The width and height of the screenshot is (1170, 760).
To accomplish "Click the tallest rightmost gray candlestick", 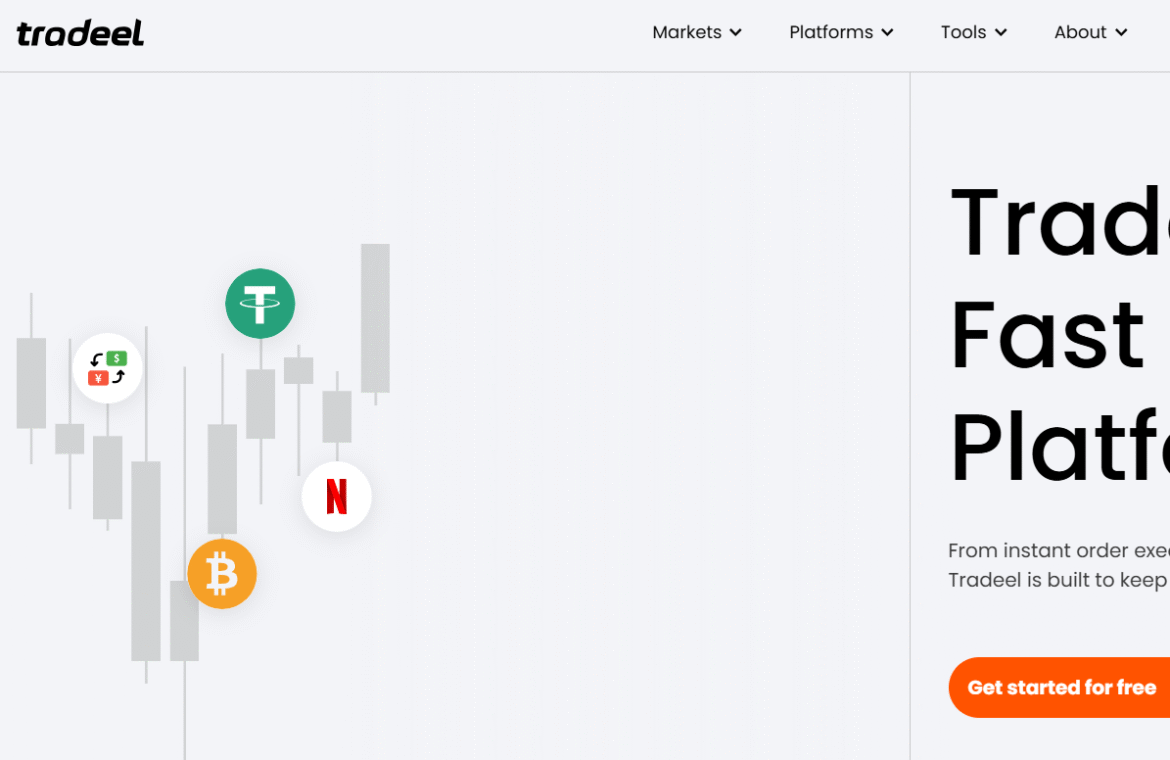I will click(x=375, y=318).
